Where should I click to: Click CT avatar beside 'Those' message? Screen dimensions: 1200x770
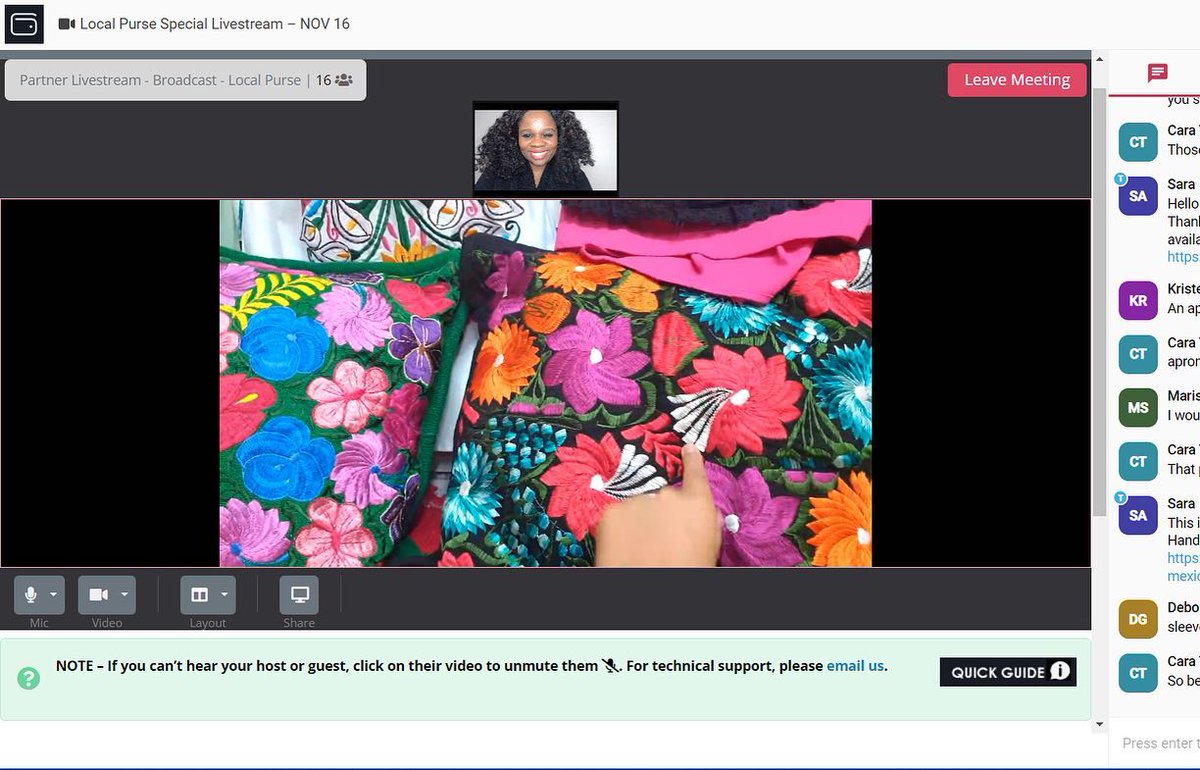pos(1138,142)
